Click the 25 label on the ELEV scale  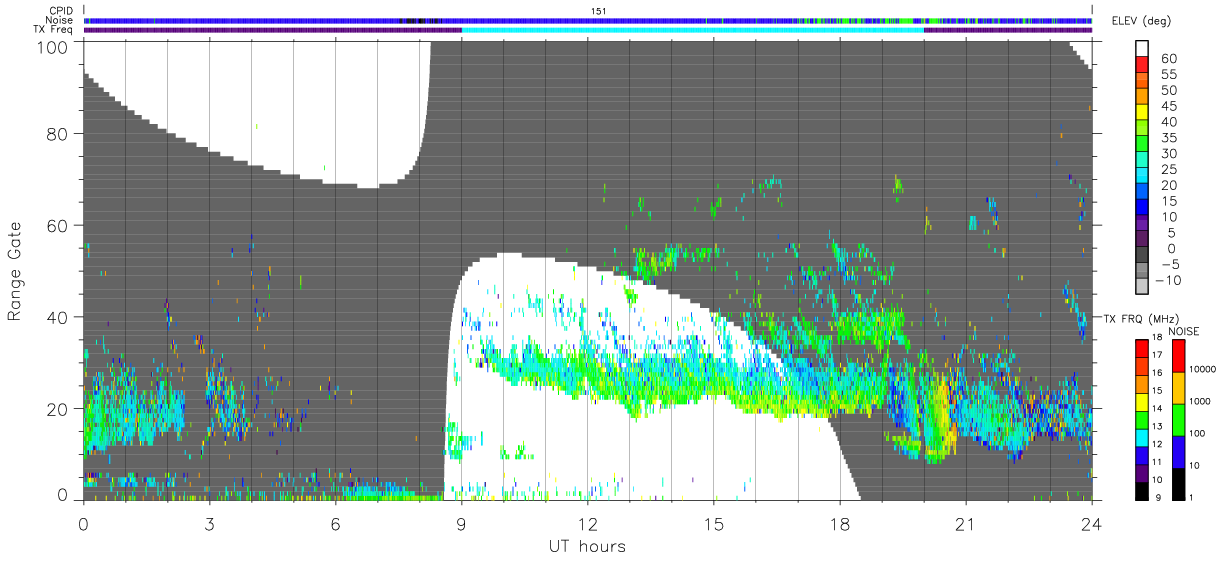[x=1169, y=170]
